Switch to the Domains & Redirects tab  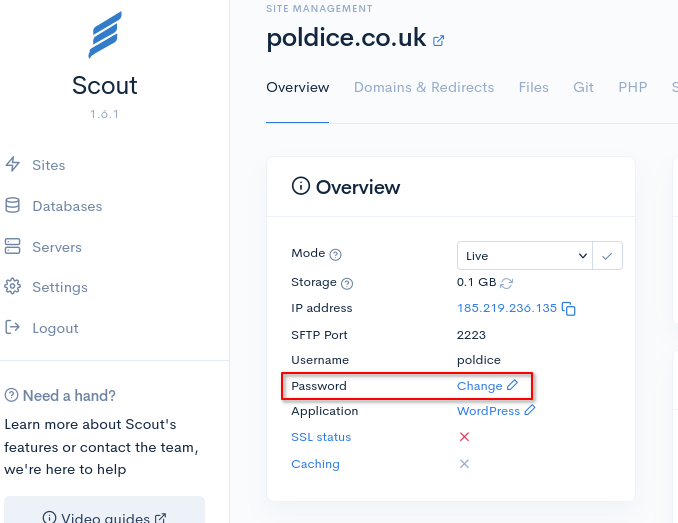coord(424,87)
